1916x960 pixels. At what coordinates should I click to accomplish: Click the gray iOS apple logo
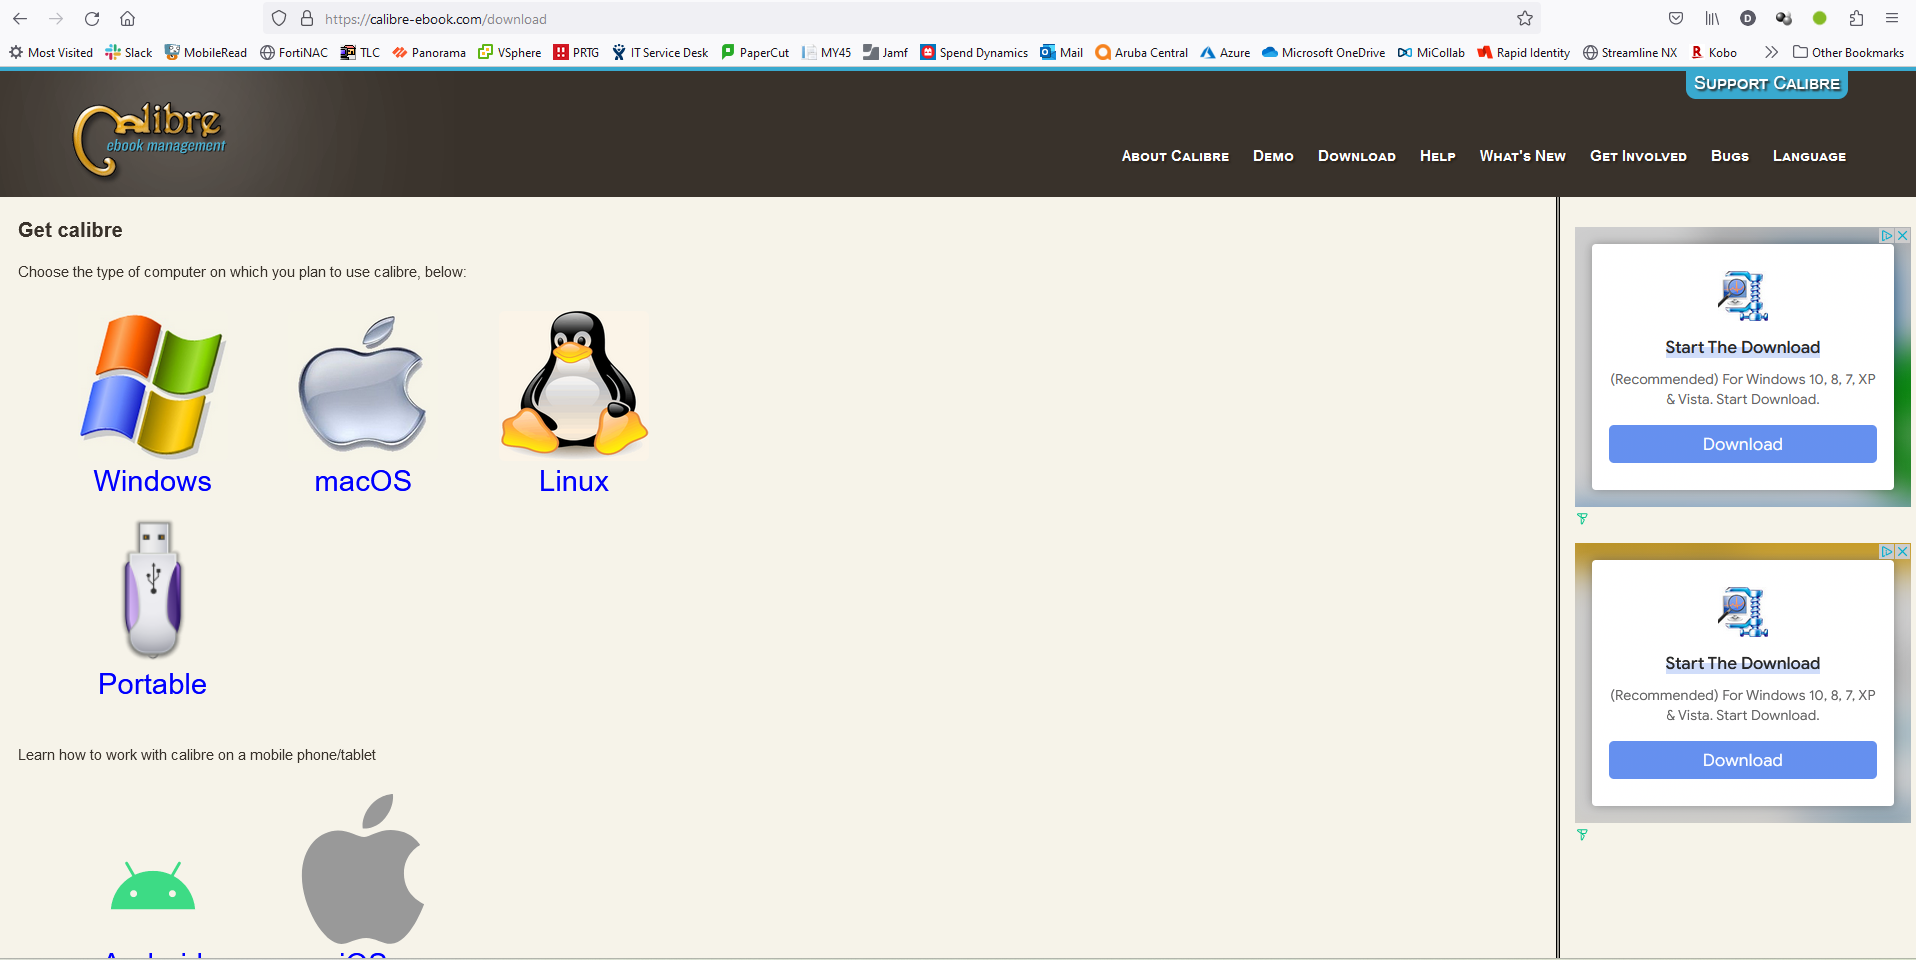coord(363,869)
